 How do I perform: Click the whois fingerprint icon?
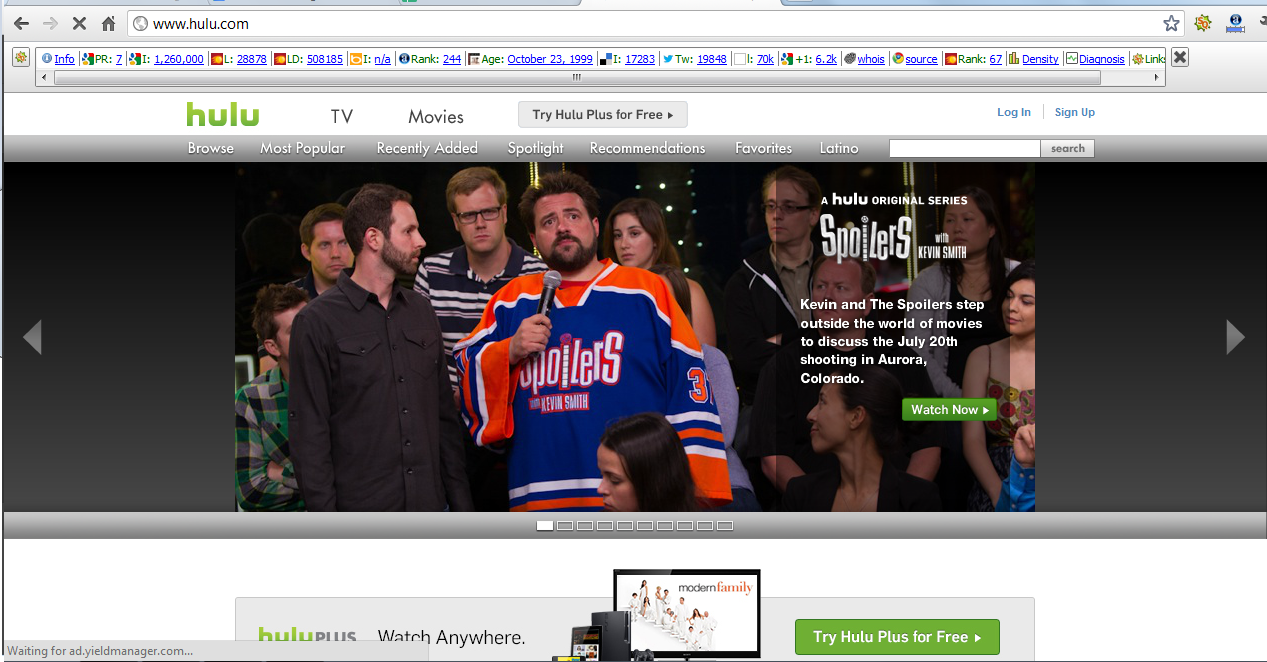tap(849, 59)
